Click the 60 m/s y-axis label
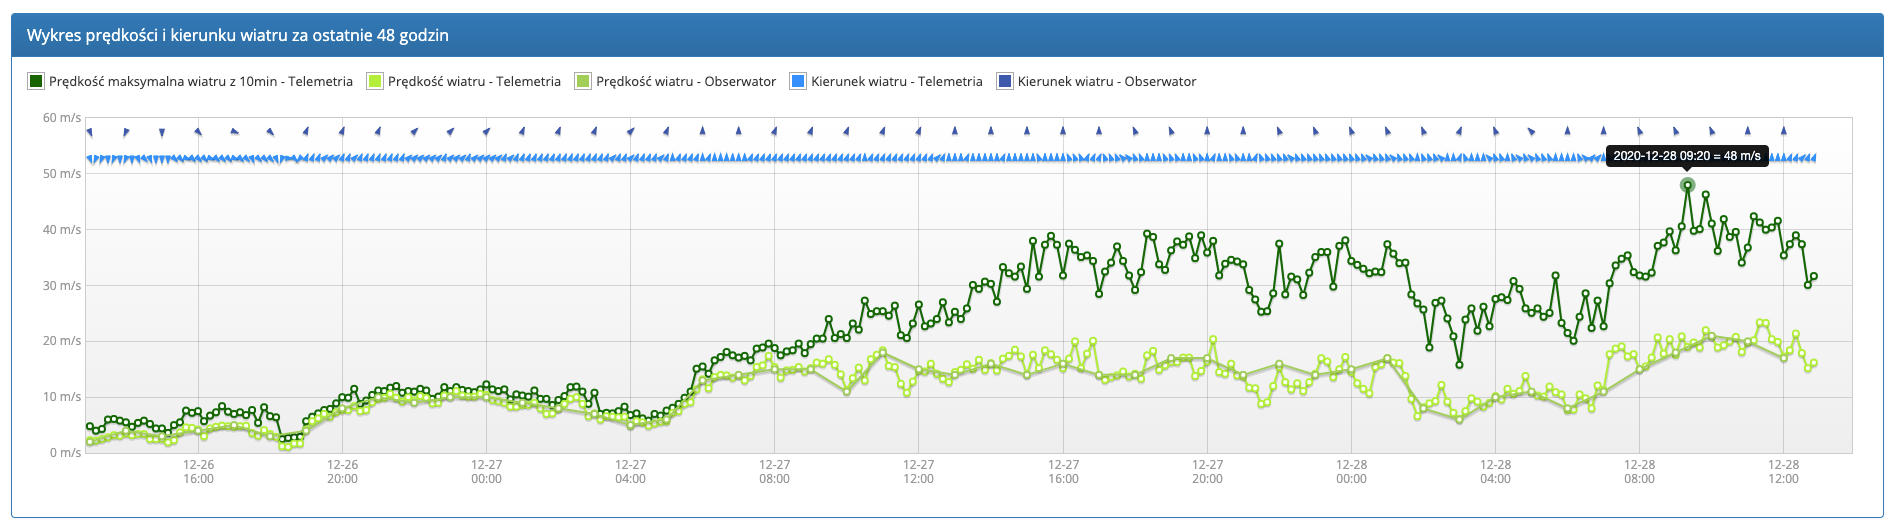This screenshot has height=528, width=1890. 62,118
